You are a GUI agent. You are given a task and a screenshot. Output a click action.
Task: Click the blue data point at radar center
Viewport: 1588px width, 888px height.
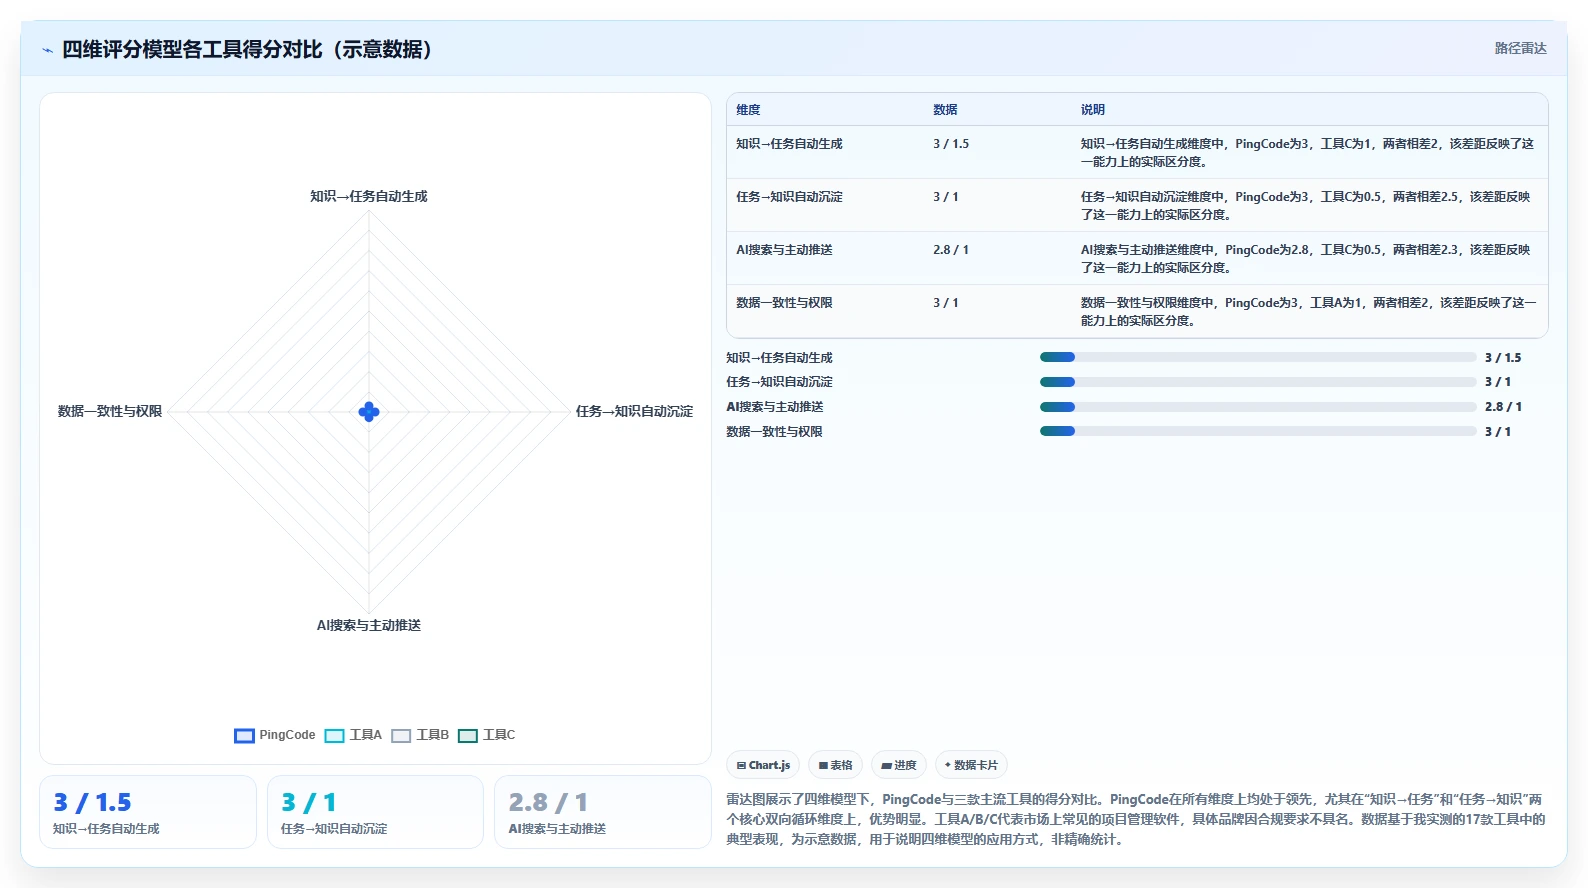coord(369,412)
